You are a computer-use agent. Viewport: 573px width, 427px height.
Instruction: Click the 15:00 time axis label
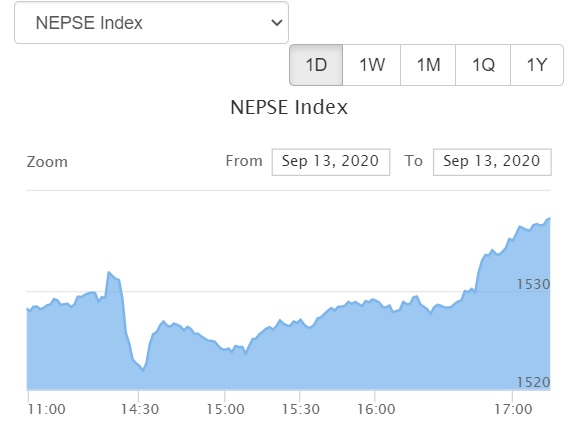(225, 409)
